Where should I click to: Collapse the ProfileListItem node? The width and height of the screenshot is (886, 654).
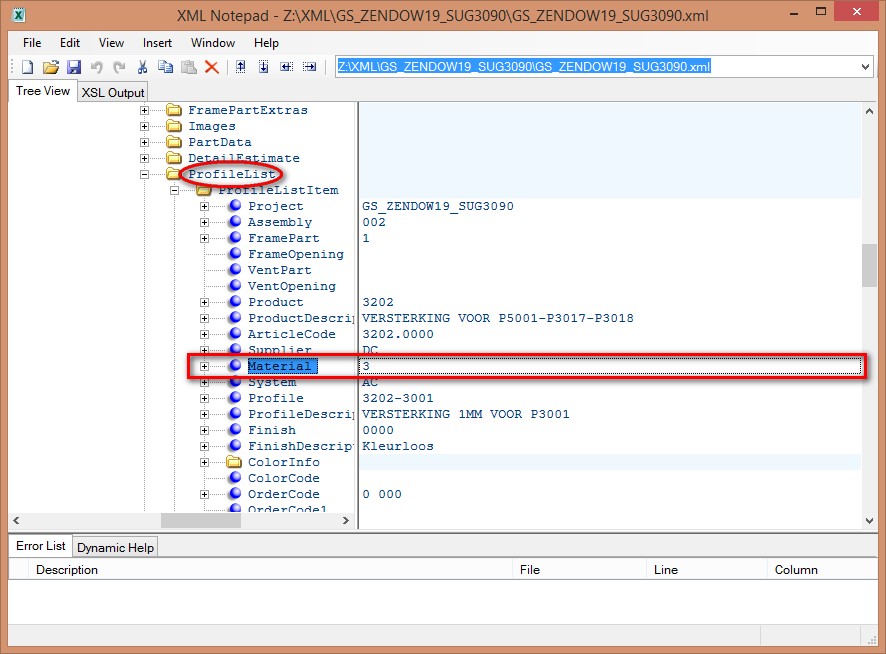175,190
